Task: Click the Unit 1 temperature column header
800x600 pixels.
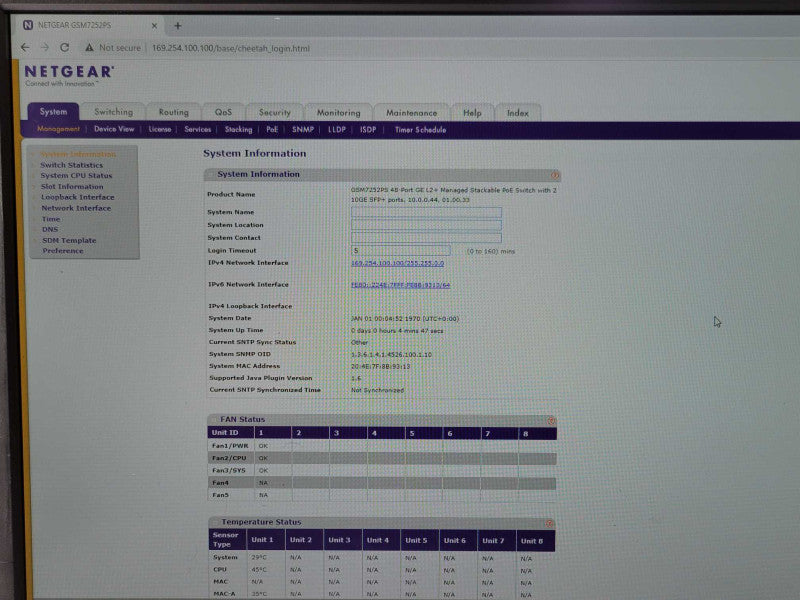Action: 262,540
